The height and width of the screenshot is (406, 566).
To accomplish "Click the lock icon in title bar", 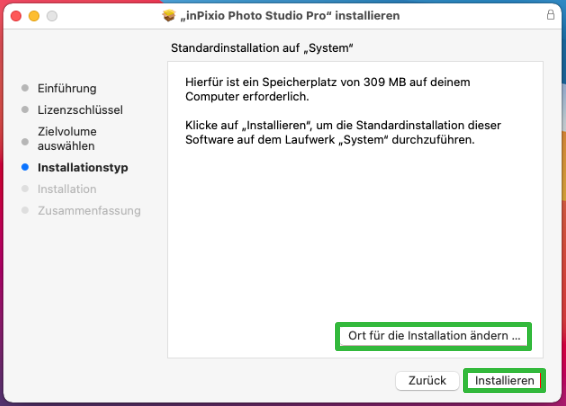I will (550, 15).
